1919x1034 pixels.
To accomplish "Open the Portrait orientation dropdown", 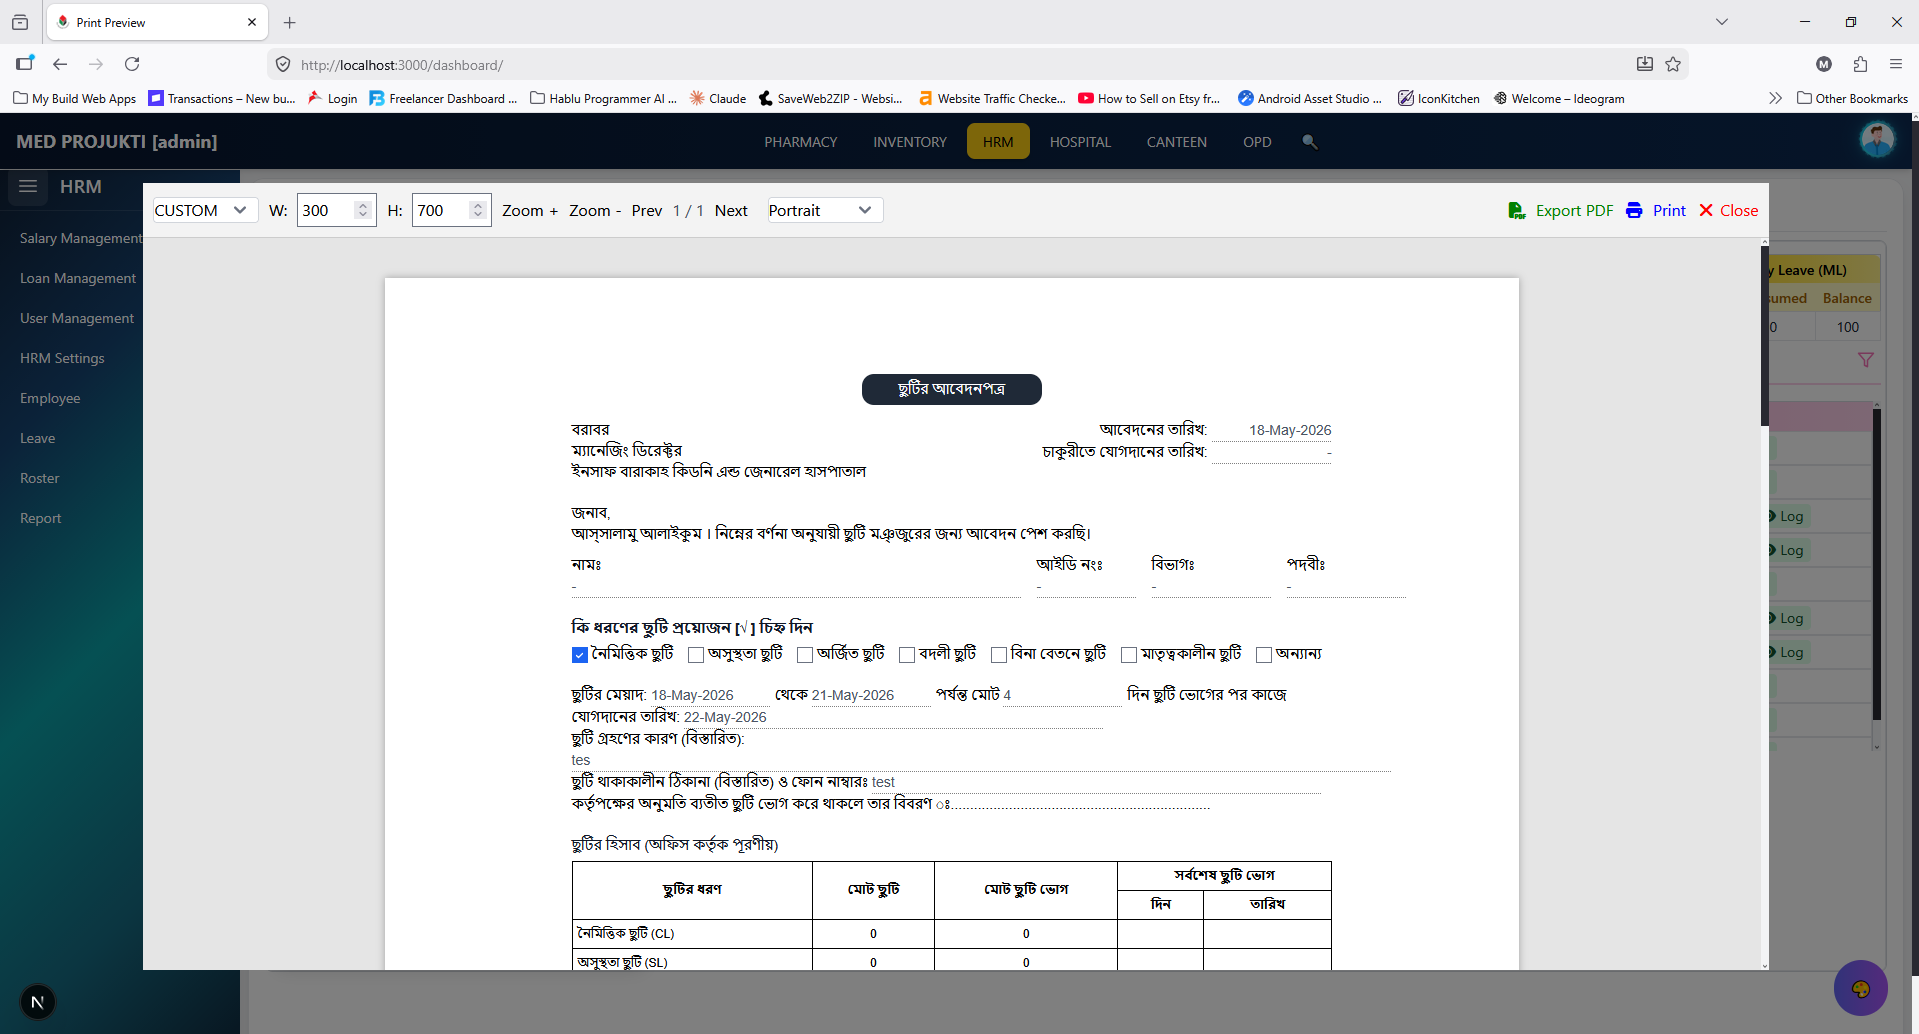I will [x=825, y=210].
